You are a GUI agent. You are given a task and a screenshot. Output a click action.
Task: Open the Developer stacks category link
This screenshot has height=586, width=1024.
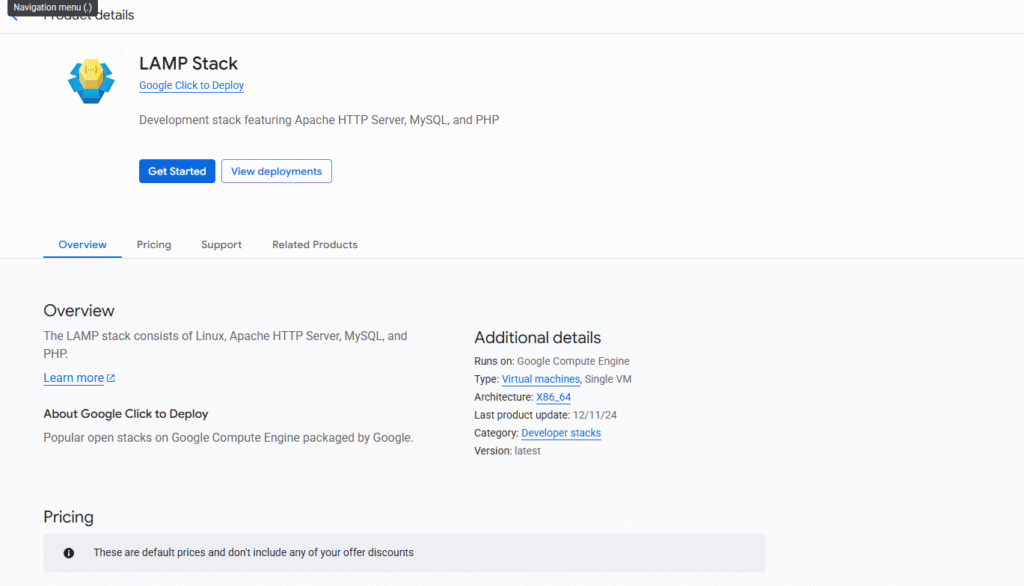[561, 433]
